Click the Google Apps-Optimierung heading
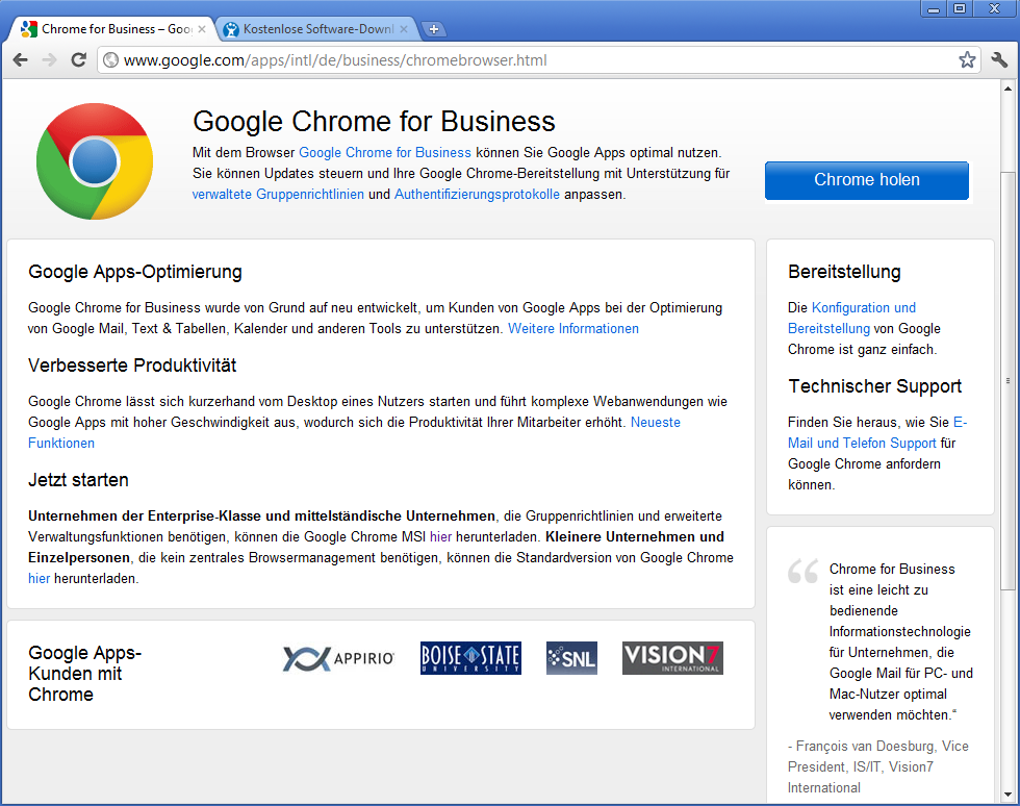This screenshot has height=806, width=1020. [x=135, y=272]
